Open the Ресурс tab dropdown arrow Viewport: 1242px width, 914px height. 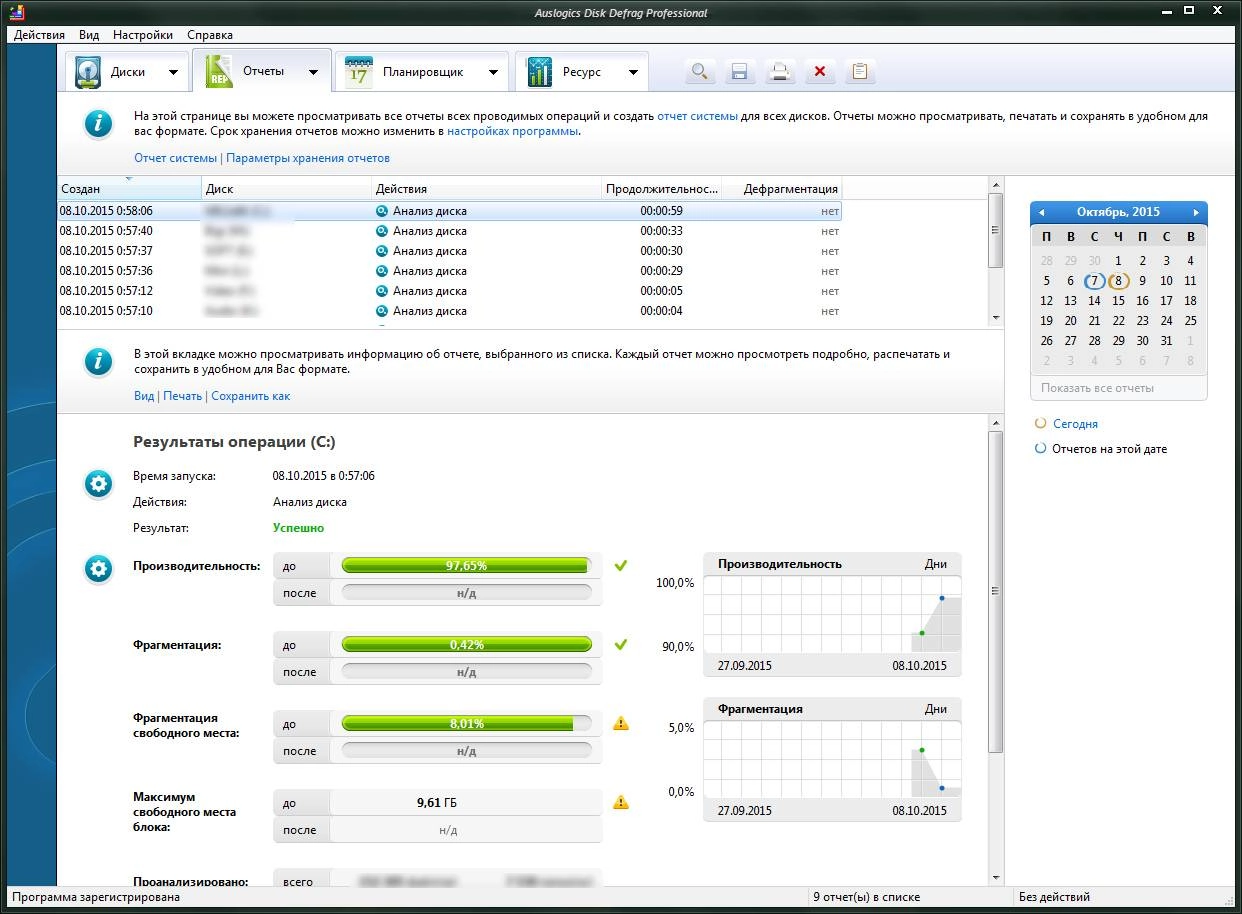click(633, 73)
